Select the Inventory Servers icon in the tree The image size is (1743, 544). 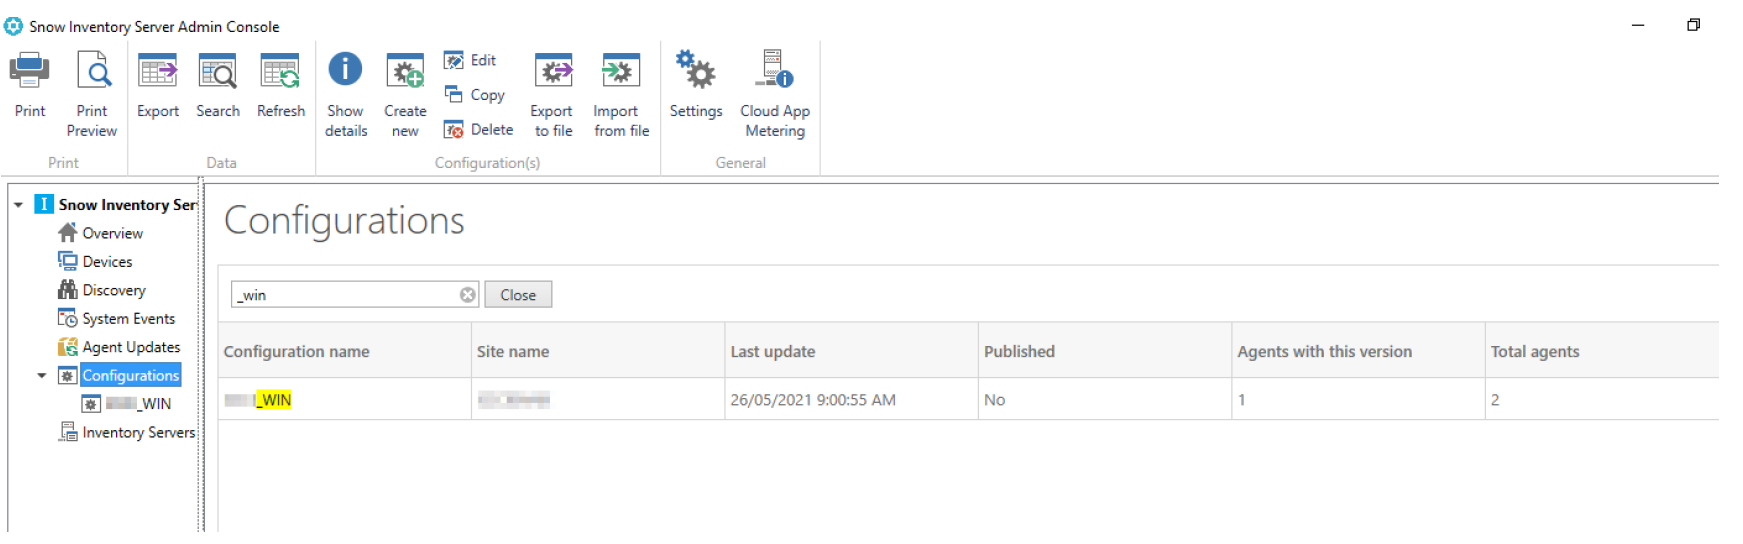67,432
